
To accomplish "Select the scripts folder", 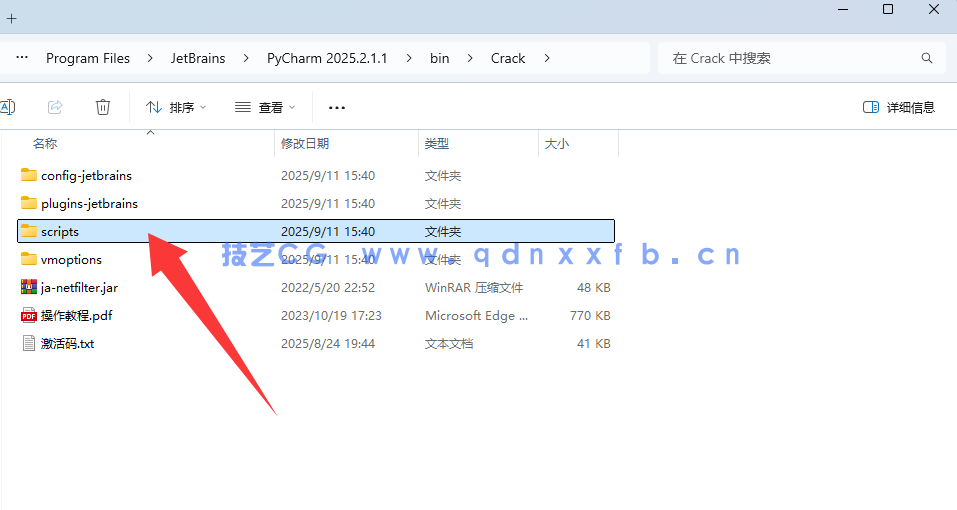I will 316,231.
